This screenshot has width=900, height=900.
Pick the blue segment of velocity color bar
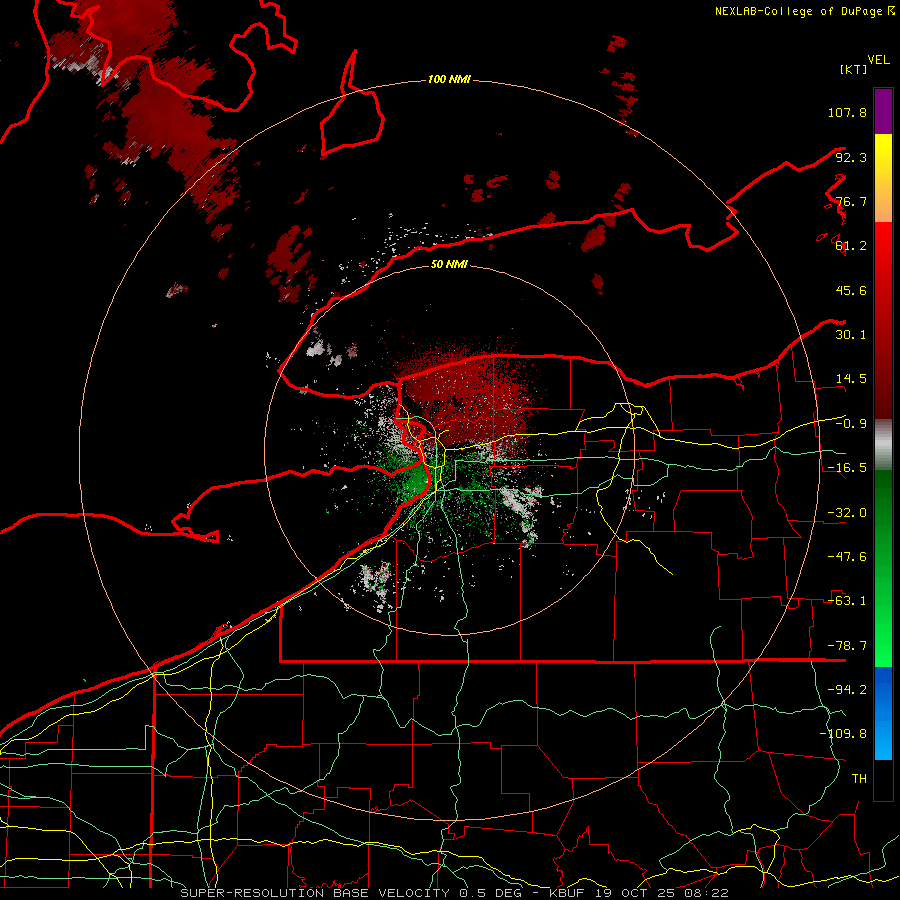pos(883,713)
